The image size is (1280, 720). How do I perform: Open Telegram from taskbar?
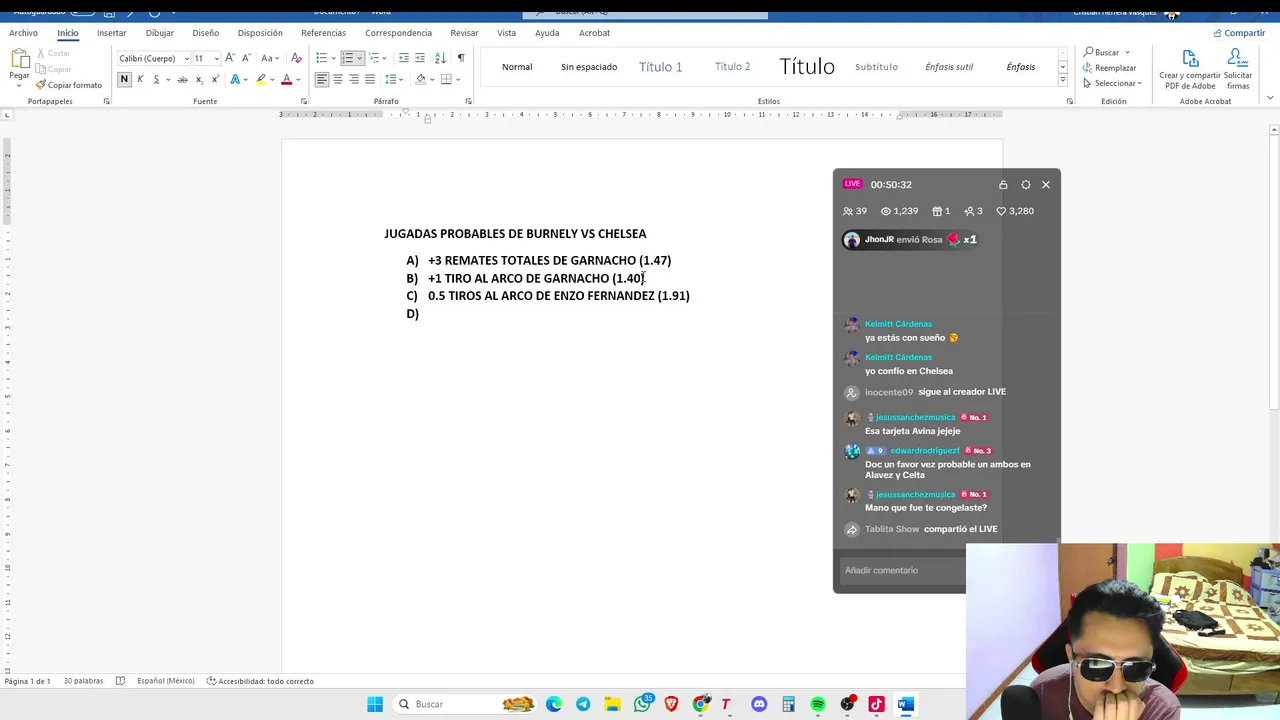click(x=583, y=704)
